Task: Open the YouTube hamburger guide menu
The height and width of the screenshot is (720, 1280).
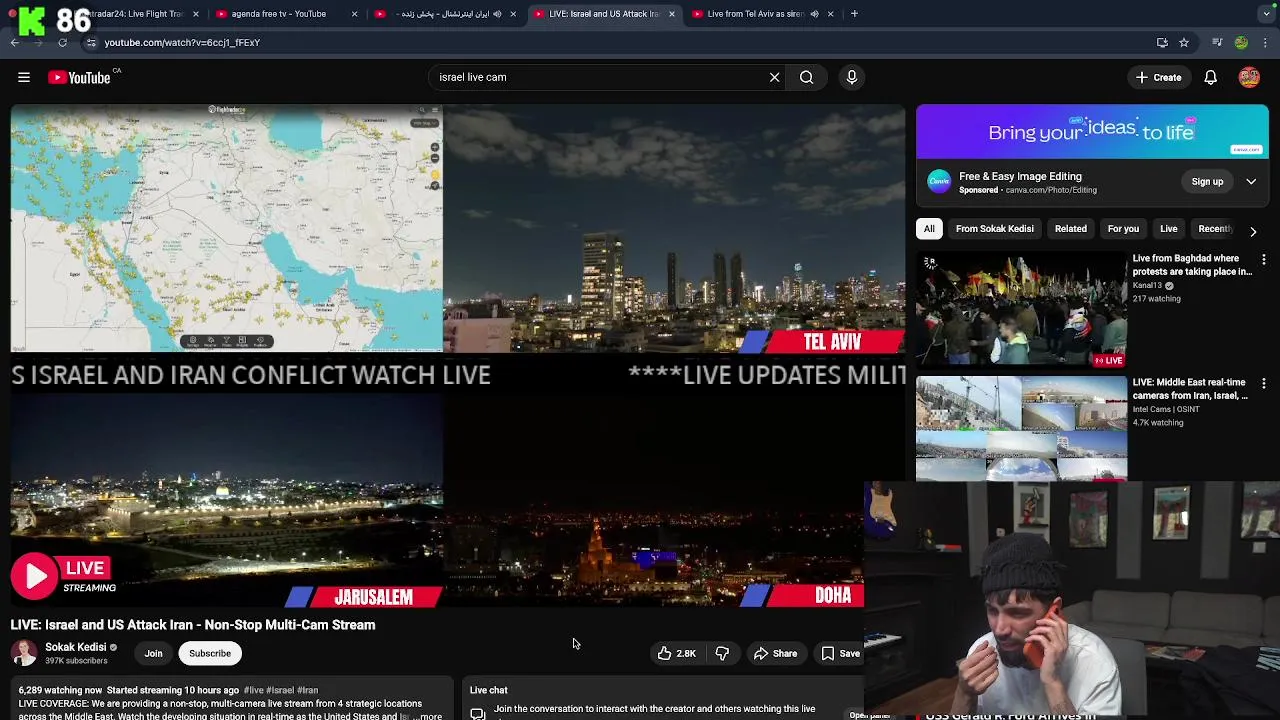Action: click(24, 77)
